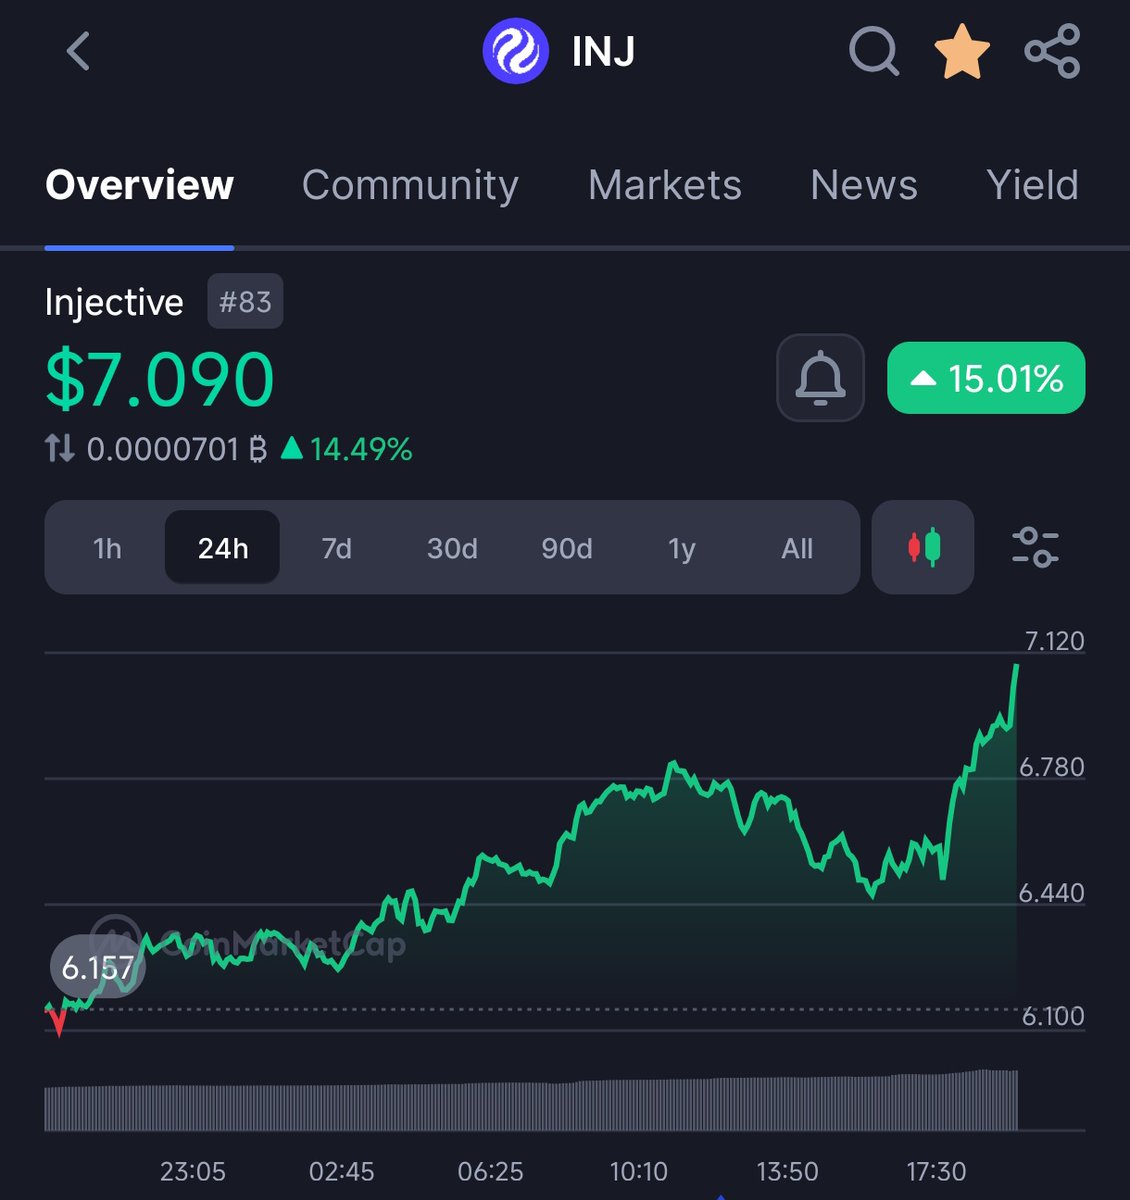Open the price alert bell
Viewport: 1130px width, 1200px height.
click(820, 377)
